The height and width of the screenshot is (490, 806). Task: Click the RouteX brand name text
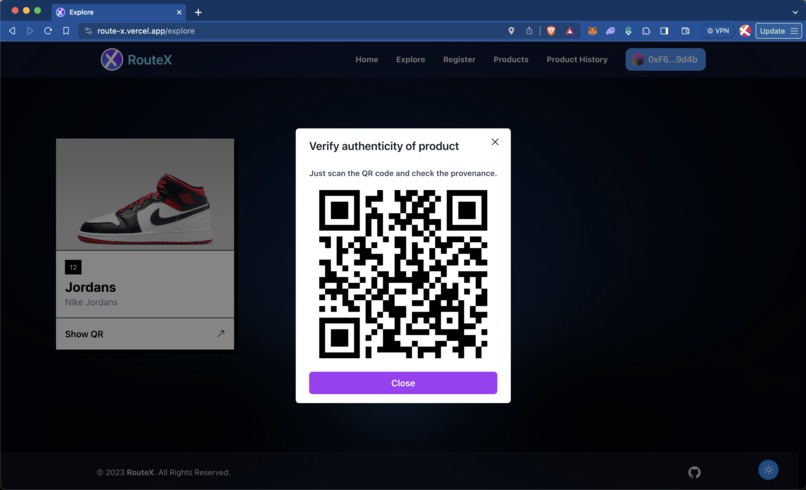pyautogui.click(x=150, y=60)
